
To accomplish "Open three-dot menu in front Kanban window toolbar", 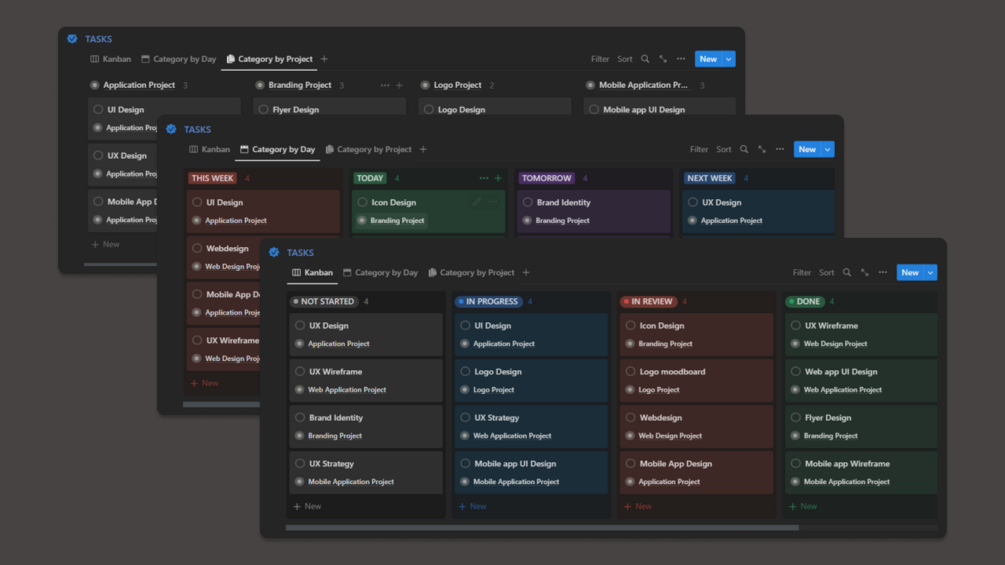I will [x=883, y=272].
